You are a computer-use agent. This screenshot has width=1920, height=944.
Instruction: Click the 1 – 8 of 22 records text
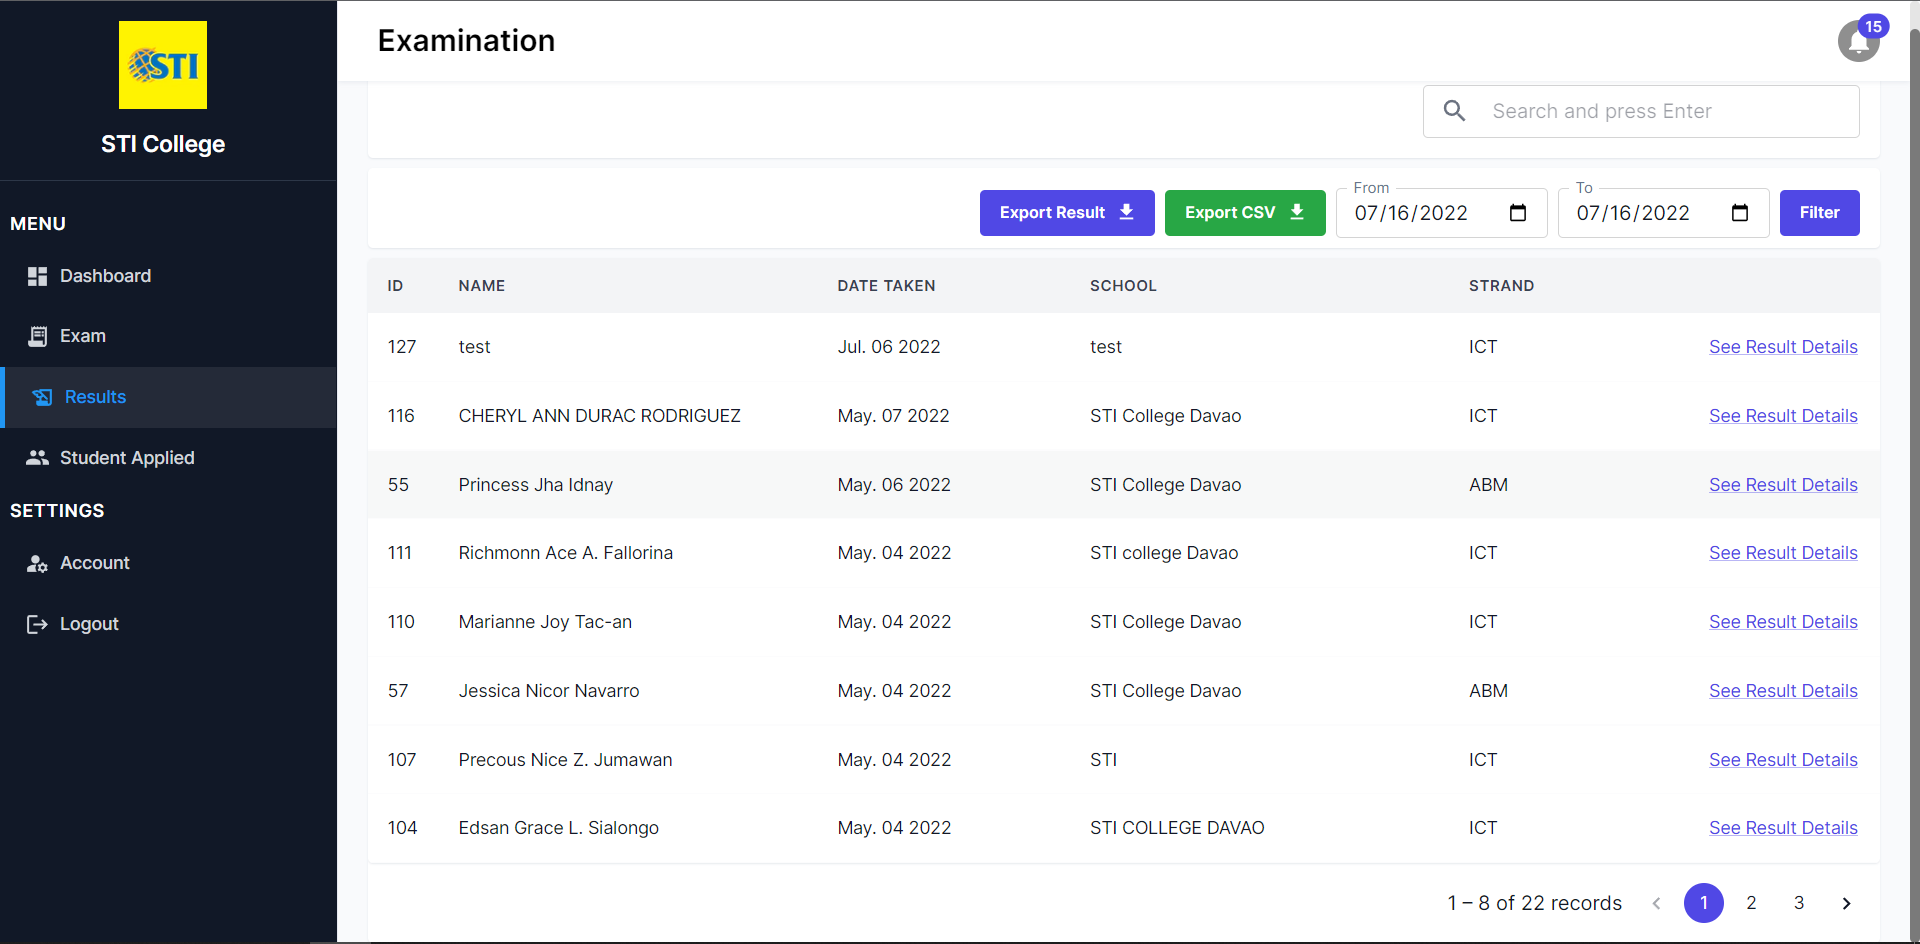pos(1534,903)
